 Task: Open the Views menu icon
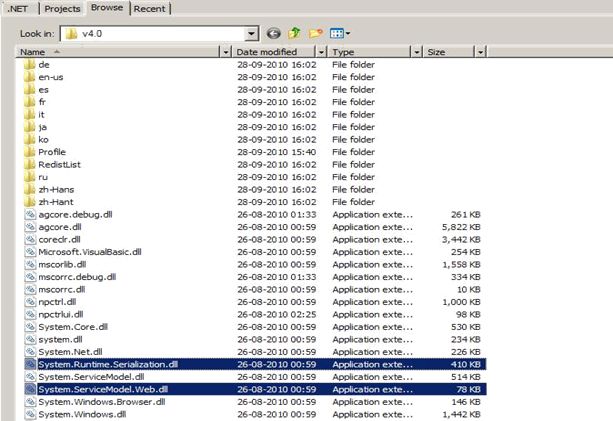(x=339, y=34)
